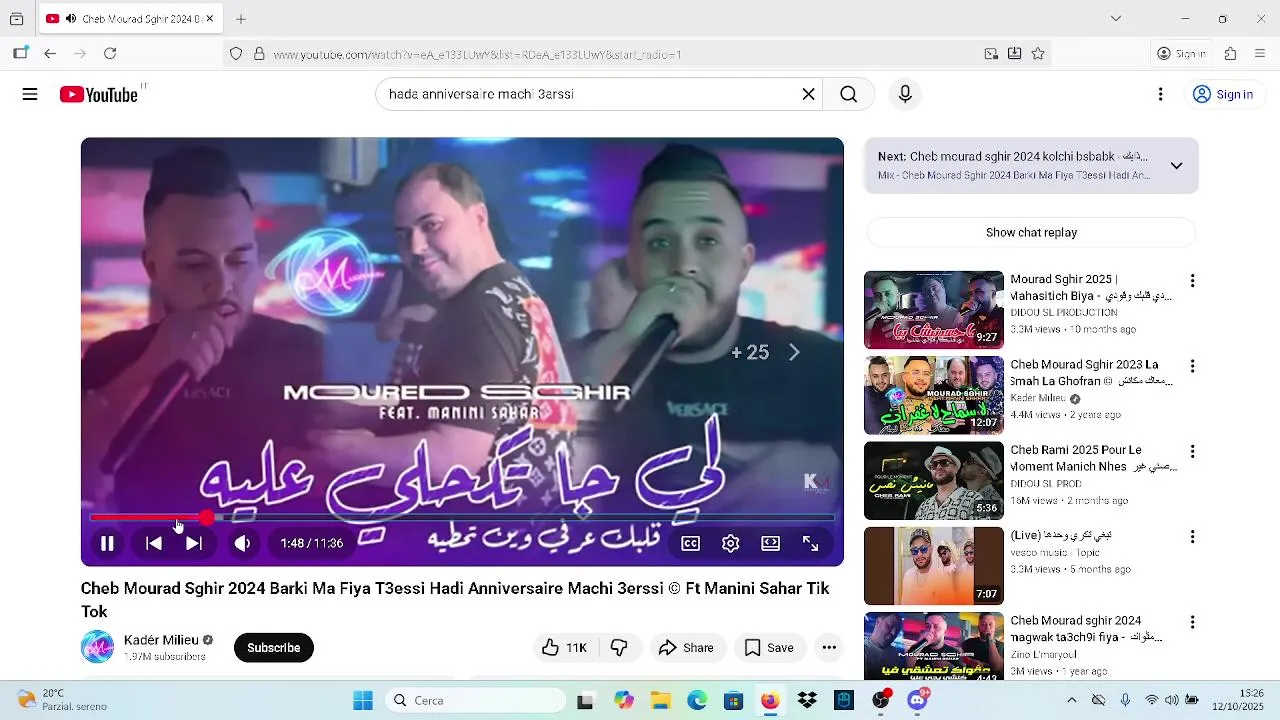This screenshot has height=720, width=1280.
Task: Pause the video playback
Action: coord(107,543)
